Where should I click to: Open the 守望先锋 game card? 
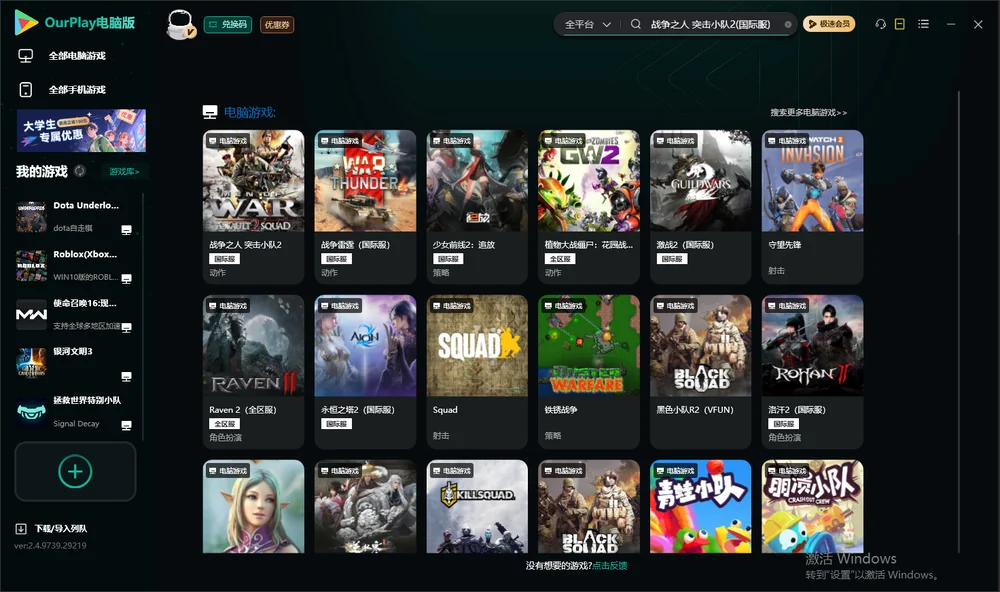tap(812, 207)
